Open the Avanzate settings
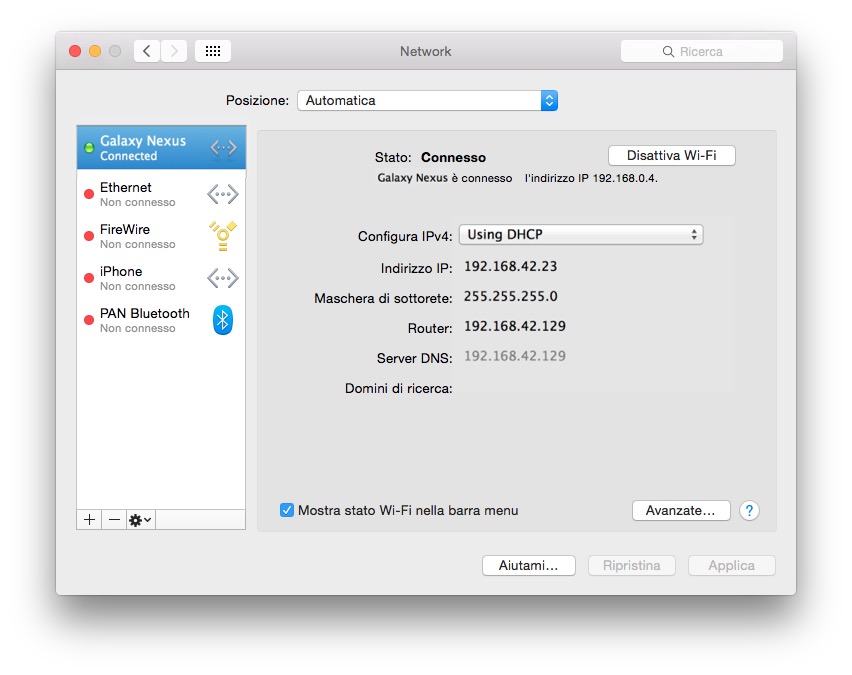This screenshot has width=852, height=675. point(681,510)
